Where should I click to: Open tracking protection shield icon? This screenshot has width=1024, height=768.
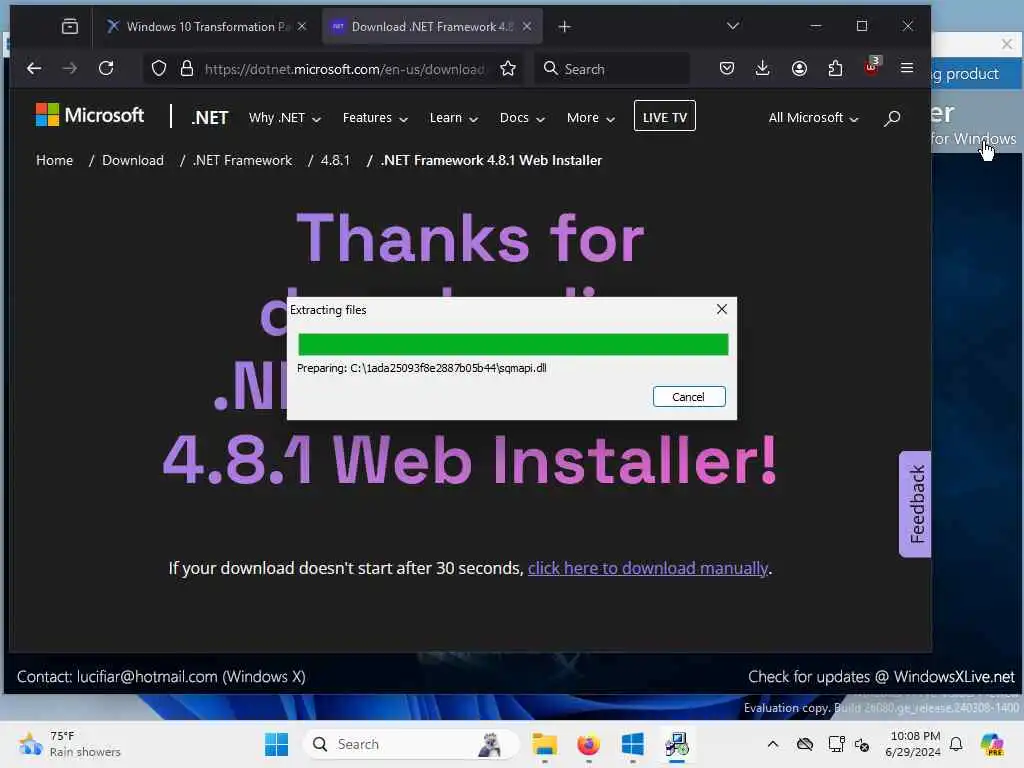(x=159, y=69)
